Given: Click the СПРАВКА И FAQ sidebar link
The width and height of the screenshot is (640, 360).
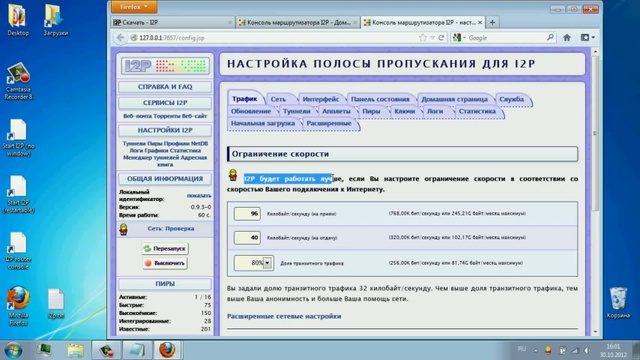Looking at the screenshot, I should pos(165,87).
